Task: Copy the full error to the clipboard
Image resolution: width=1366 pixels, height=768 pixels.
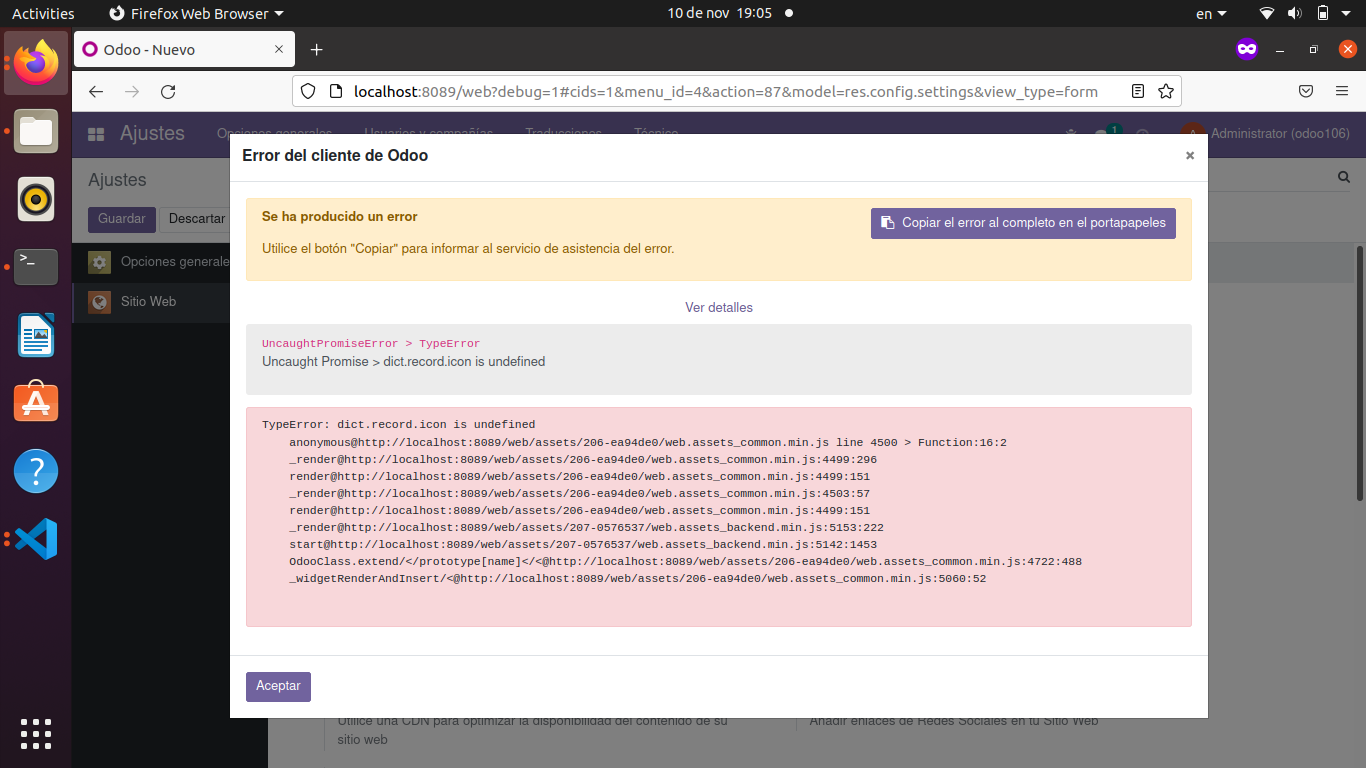Action: coord(1022,223)
